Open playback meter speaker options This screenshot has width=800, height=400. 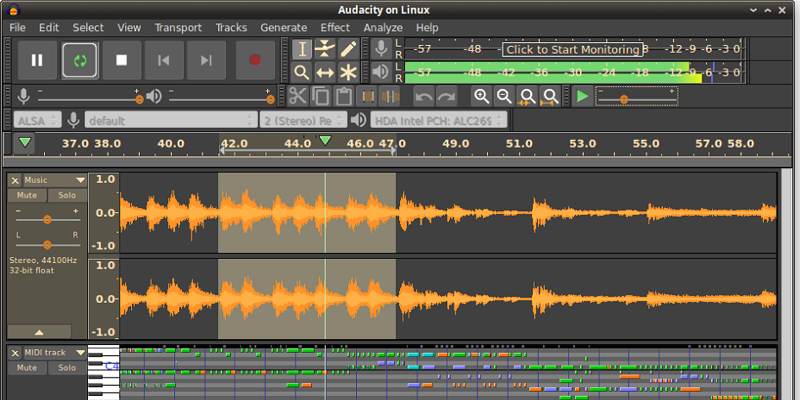click(x=381, y=72)
